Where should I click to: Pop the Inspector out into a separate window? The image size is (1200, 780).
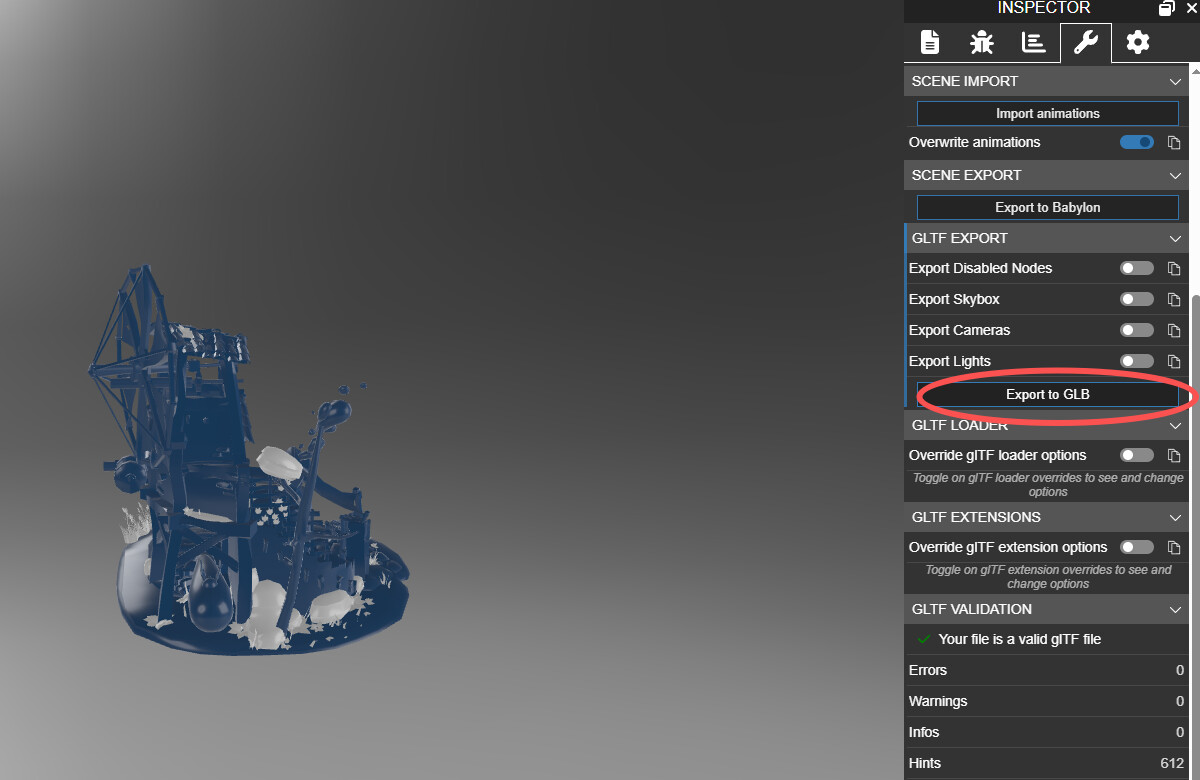tap(1166, 8)
